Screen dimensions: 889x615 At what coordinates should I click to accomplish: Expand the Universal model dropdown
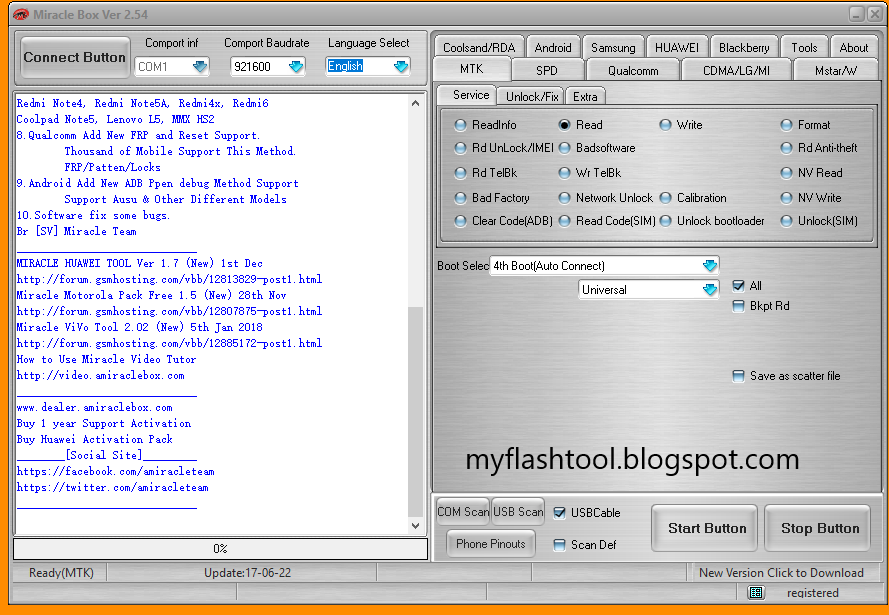[x=710, y=290]
